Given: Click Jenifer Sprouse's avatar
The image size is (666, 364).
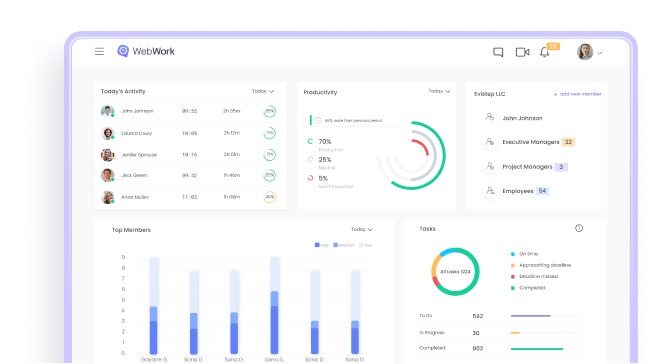Looking at the screenshot, I should click(x=107, y=155).
